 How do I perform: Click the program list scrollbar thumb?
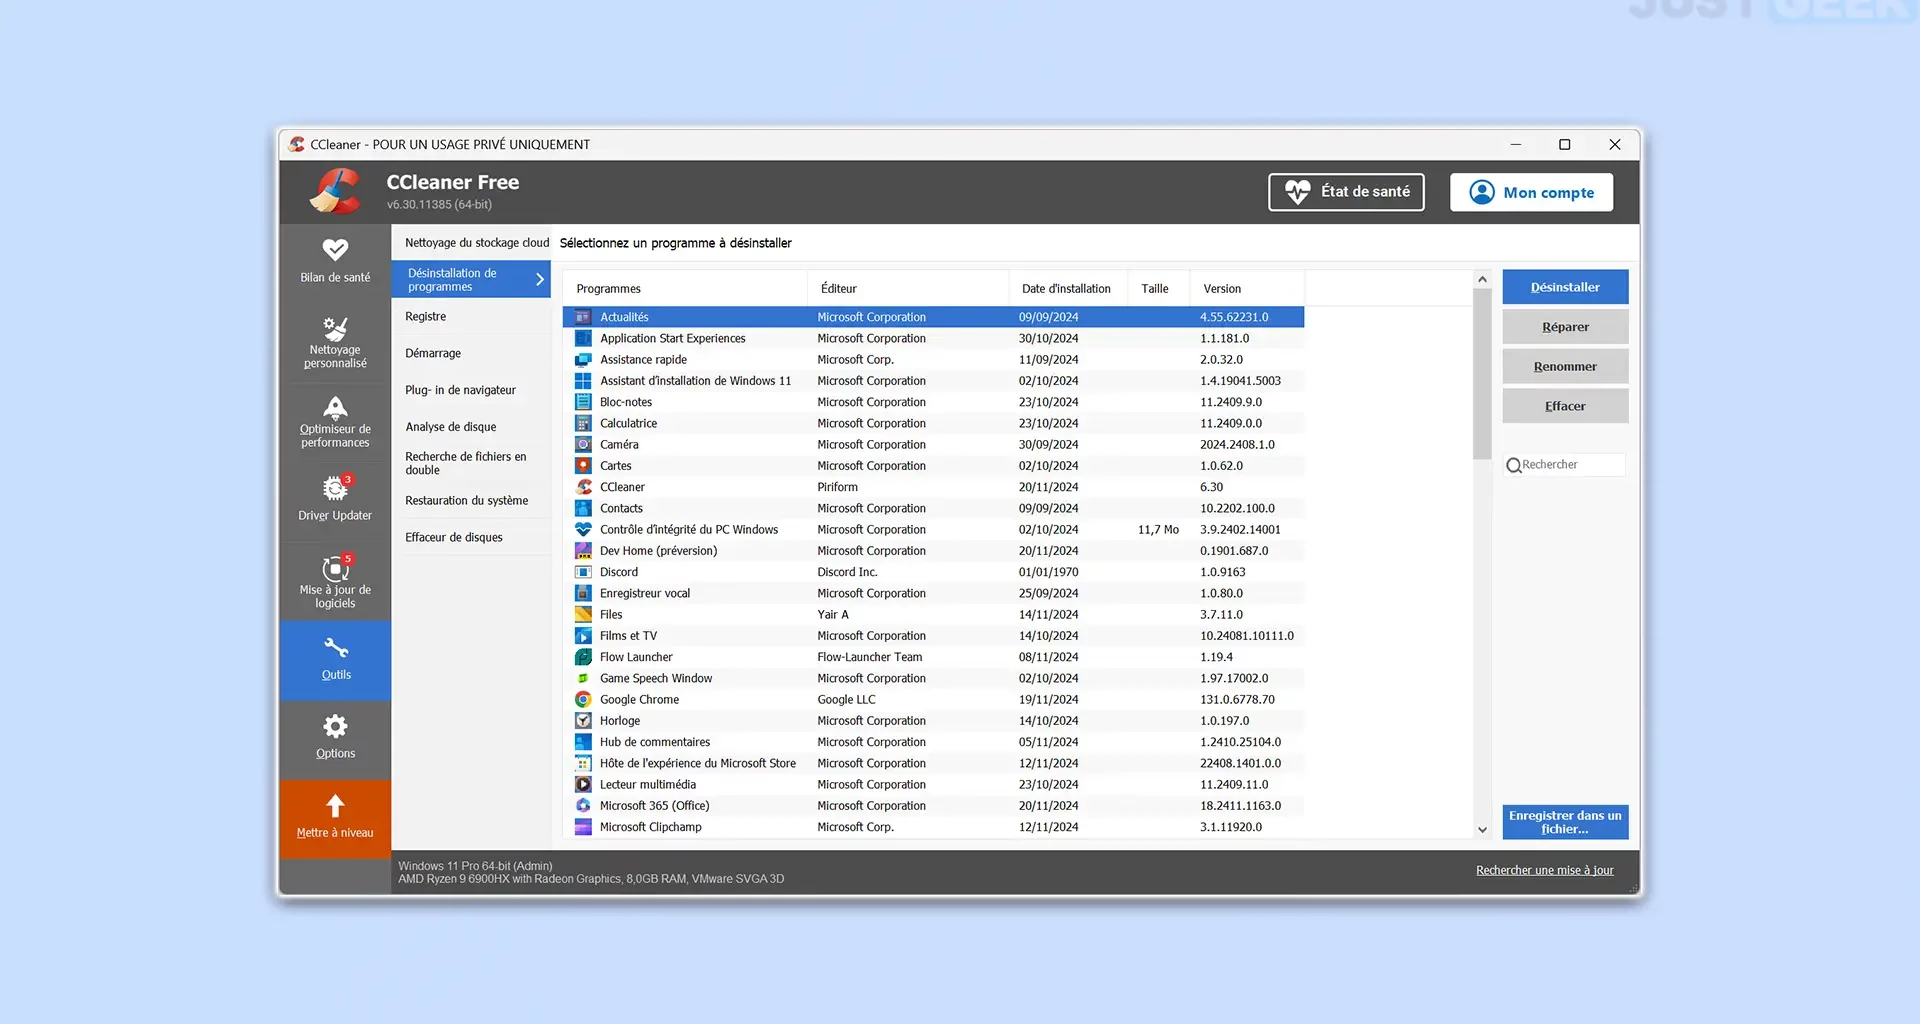click(1482, 374)
